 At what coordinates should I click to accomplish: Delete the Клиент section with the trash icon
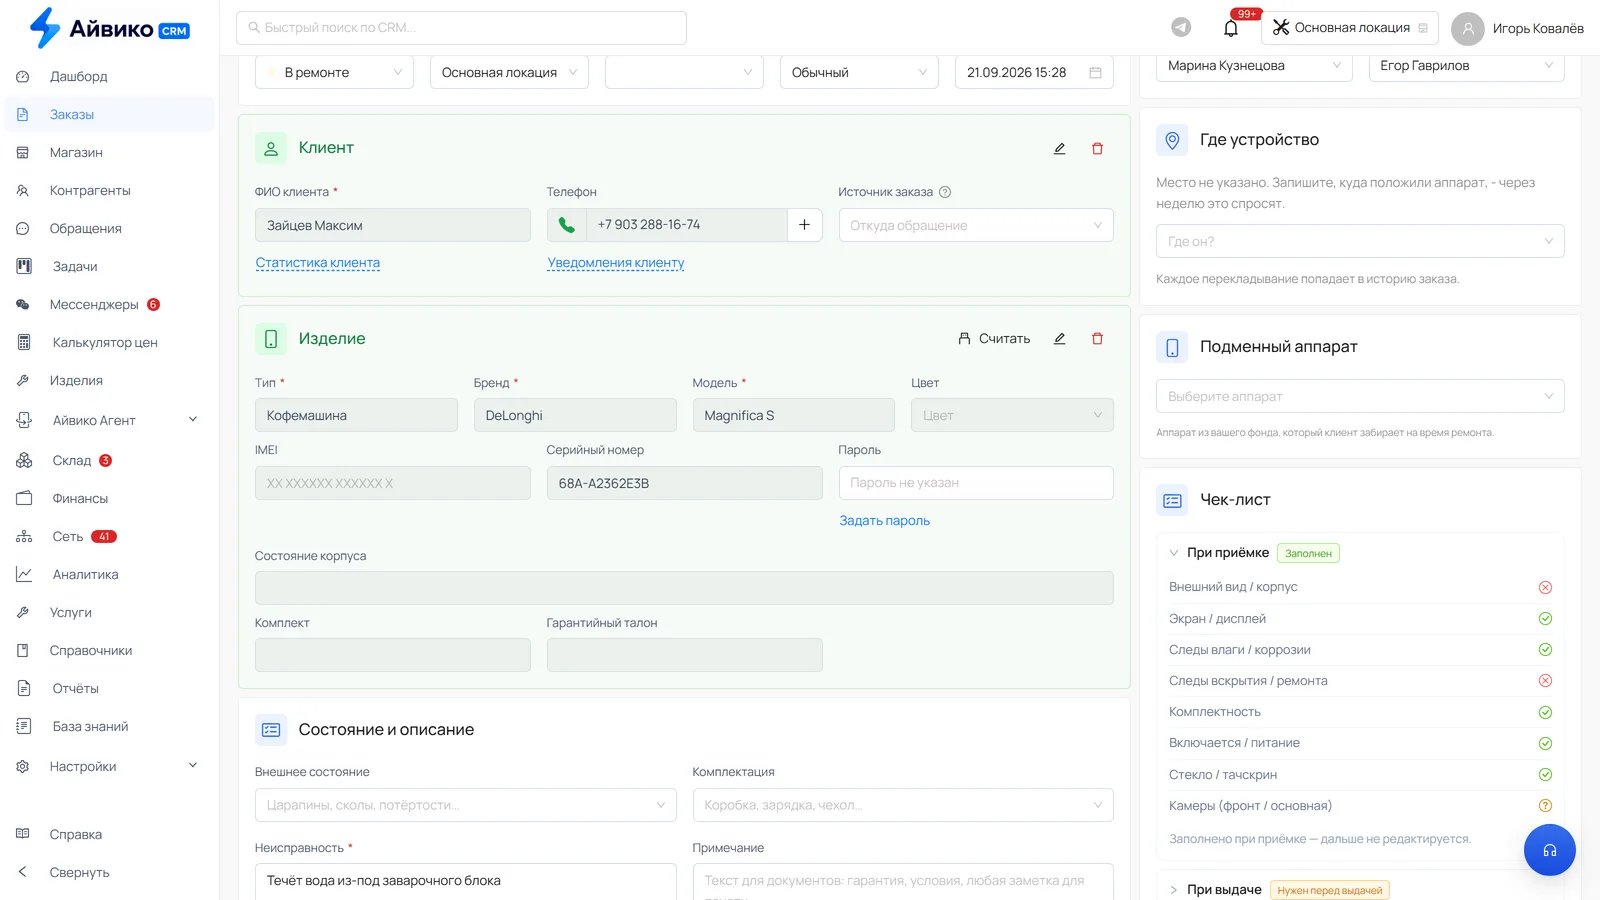1097,148
